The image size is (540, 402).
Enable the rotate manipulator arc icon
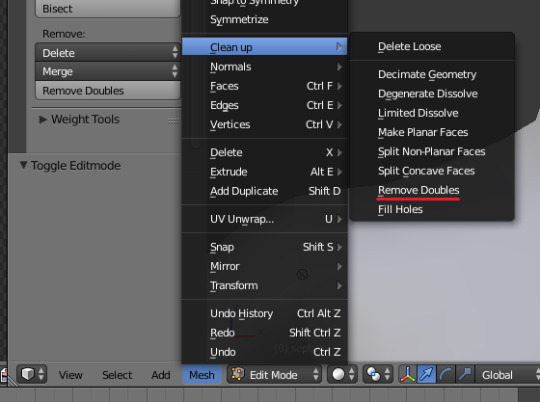pos(445,374)
